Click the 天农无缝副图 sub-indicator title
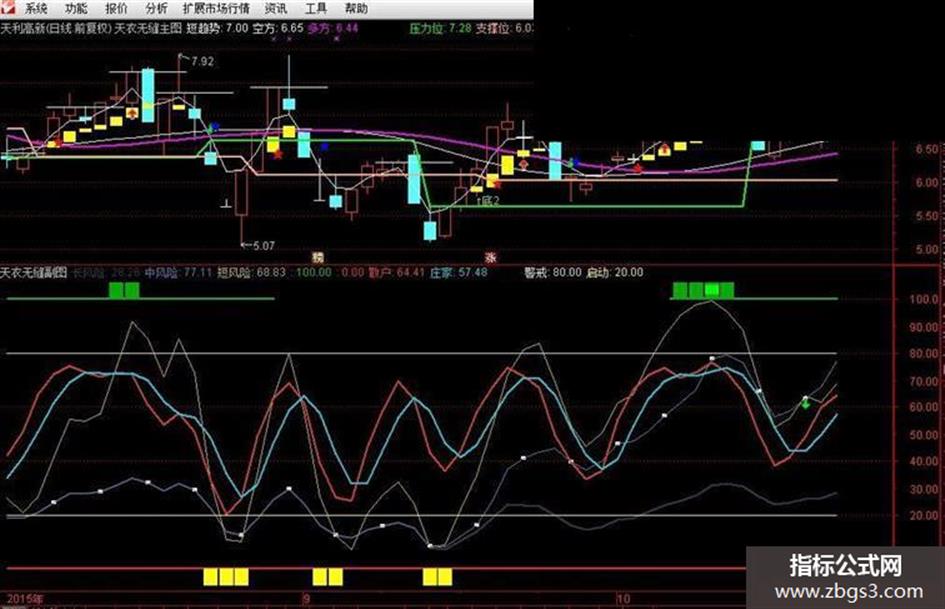The image size is (945, 609). [x=34, y=273]
